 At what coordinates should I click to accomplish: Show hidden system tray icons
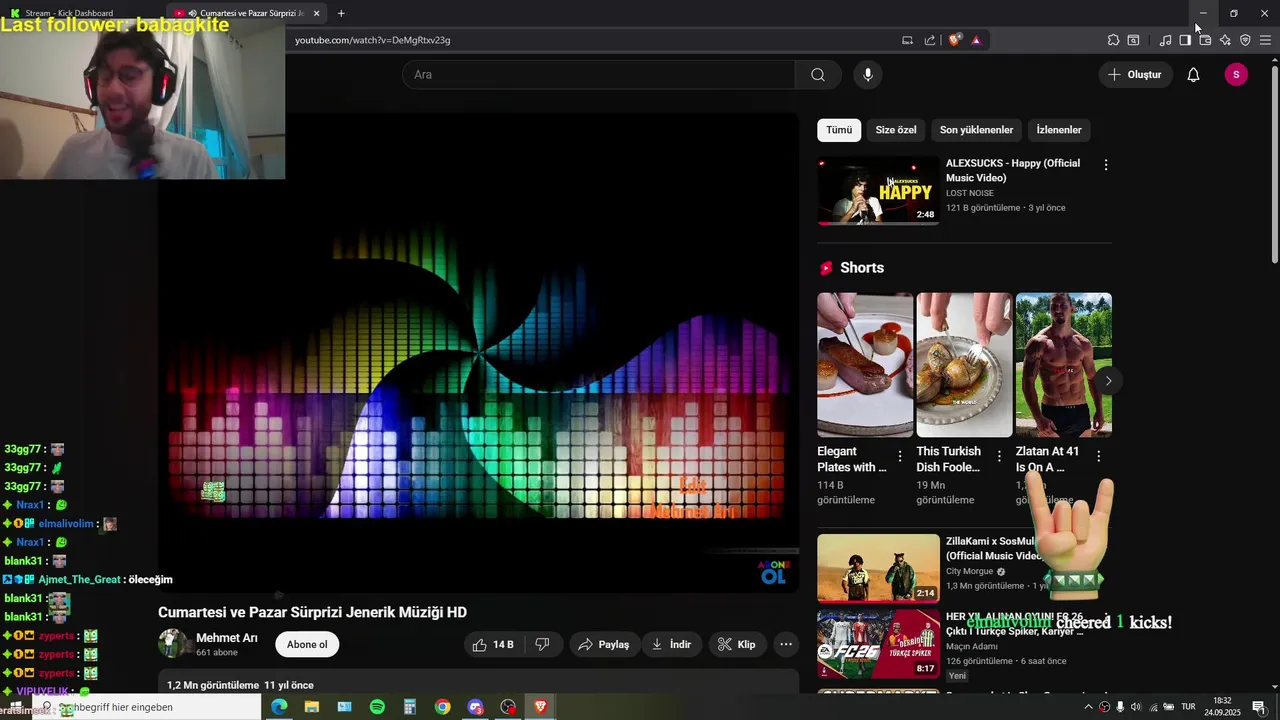click(x=1089, y=707)
